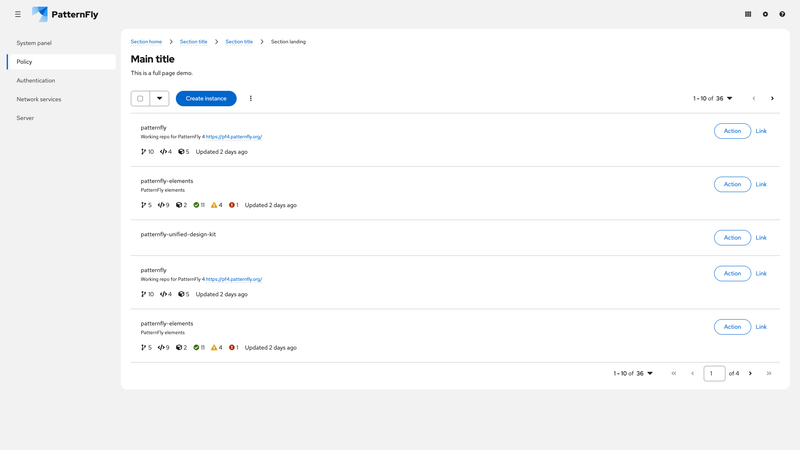This screenshot has width=800, height=450.
Task: Click the PatternFly logo
Action: coord(65,14)
